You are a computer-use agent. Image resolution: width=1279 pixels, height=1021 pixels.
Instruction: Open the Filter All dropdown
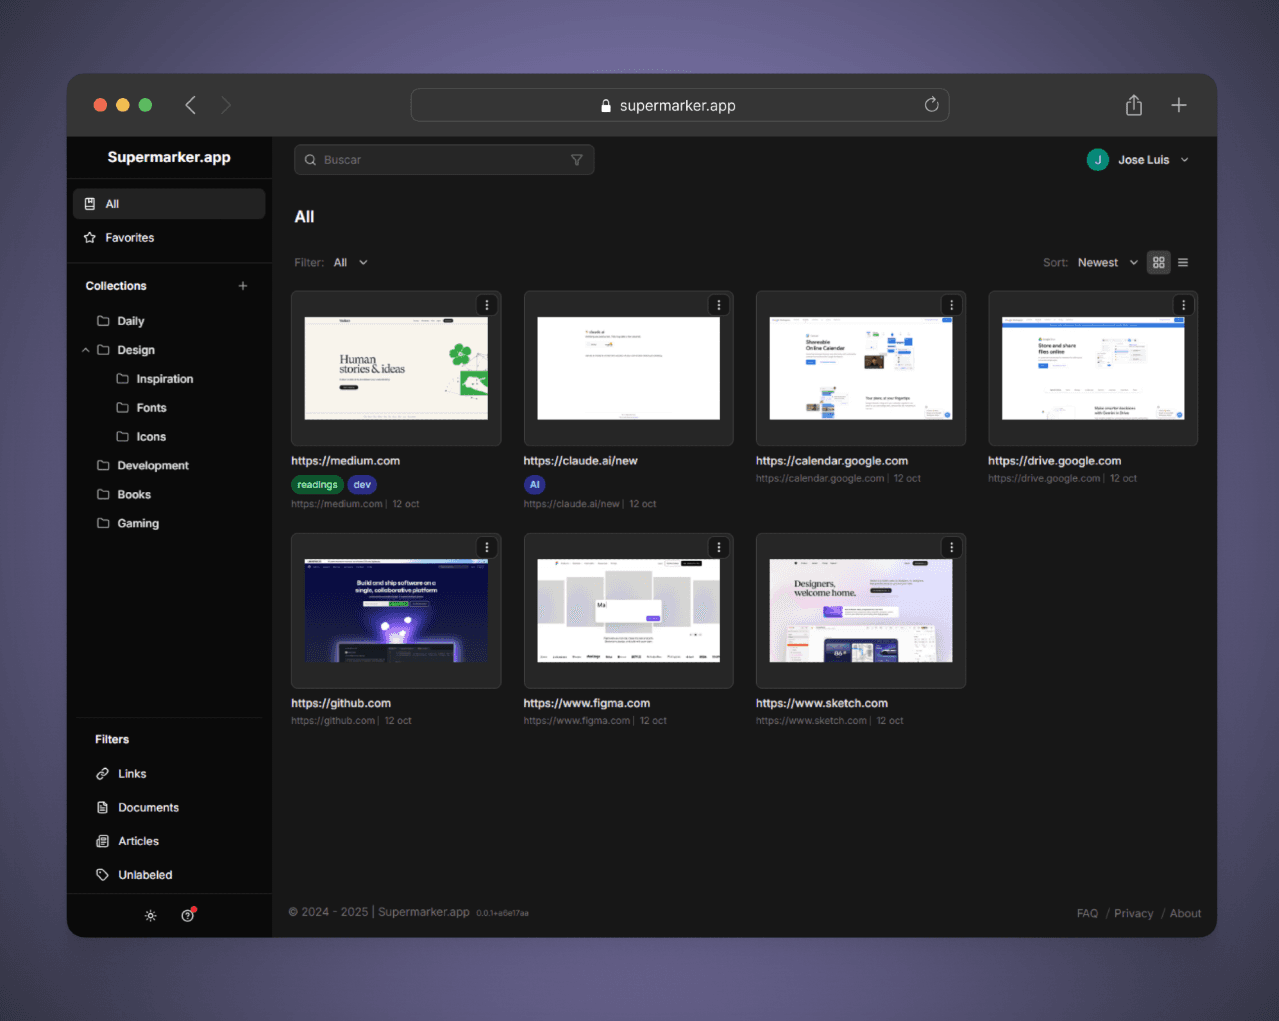[x=350, y=262]
